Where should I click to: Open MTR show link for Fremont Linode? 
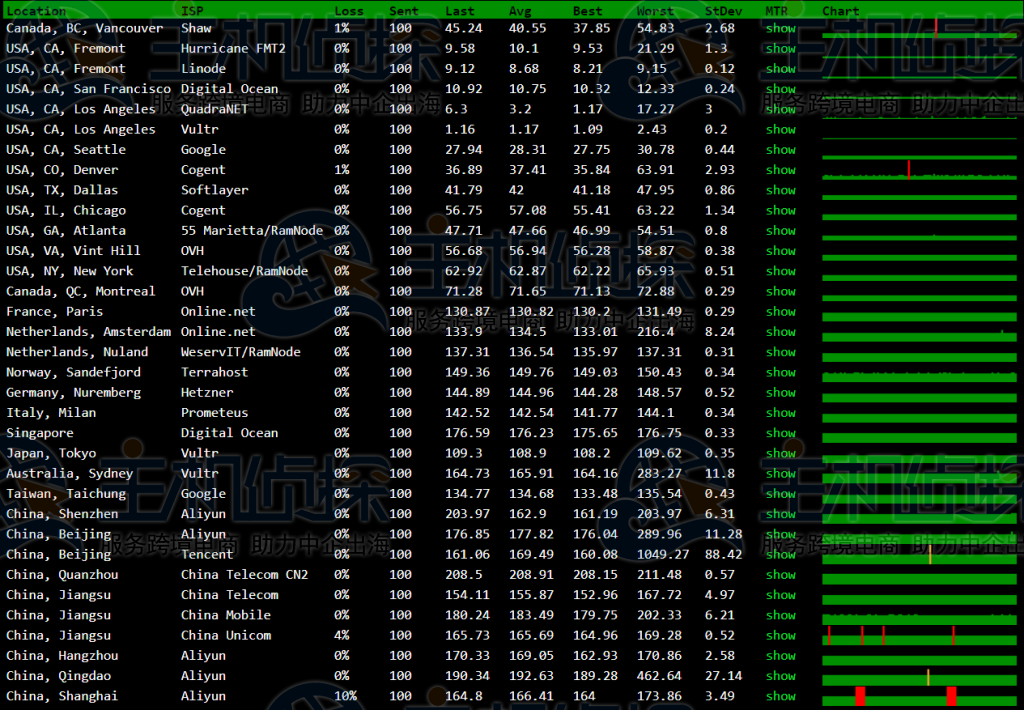pyautogui.click(x=780, y=69)
